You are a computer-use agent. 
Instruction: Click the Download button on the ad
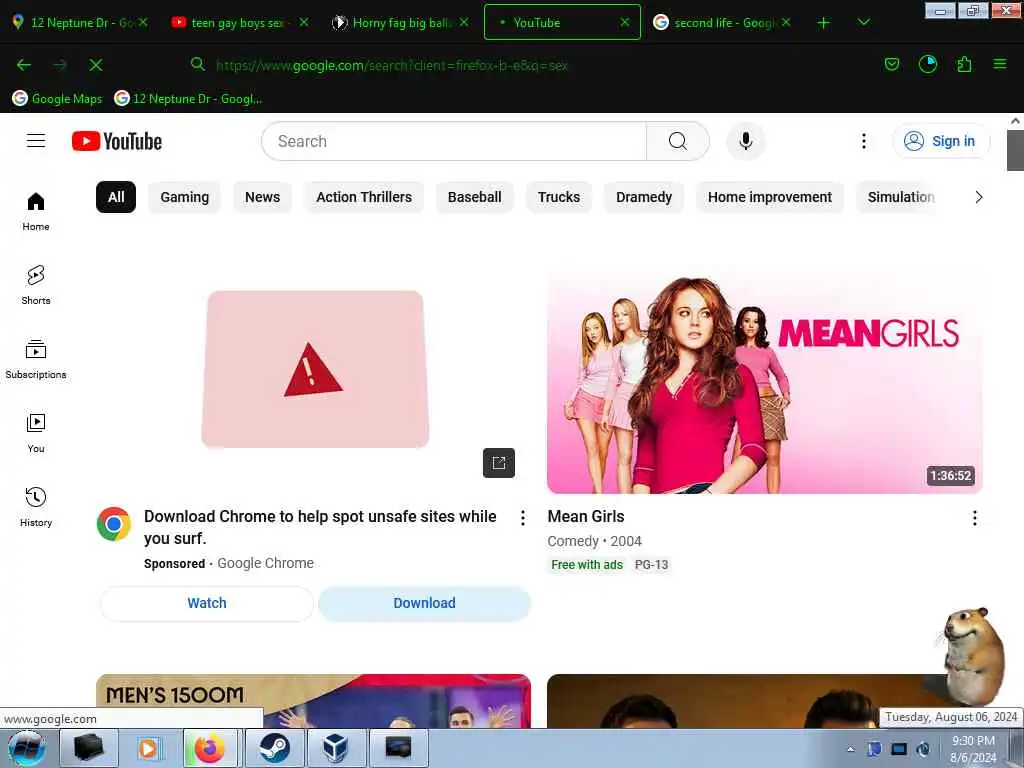424,603
